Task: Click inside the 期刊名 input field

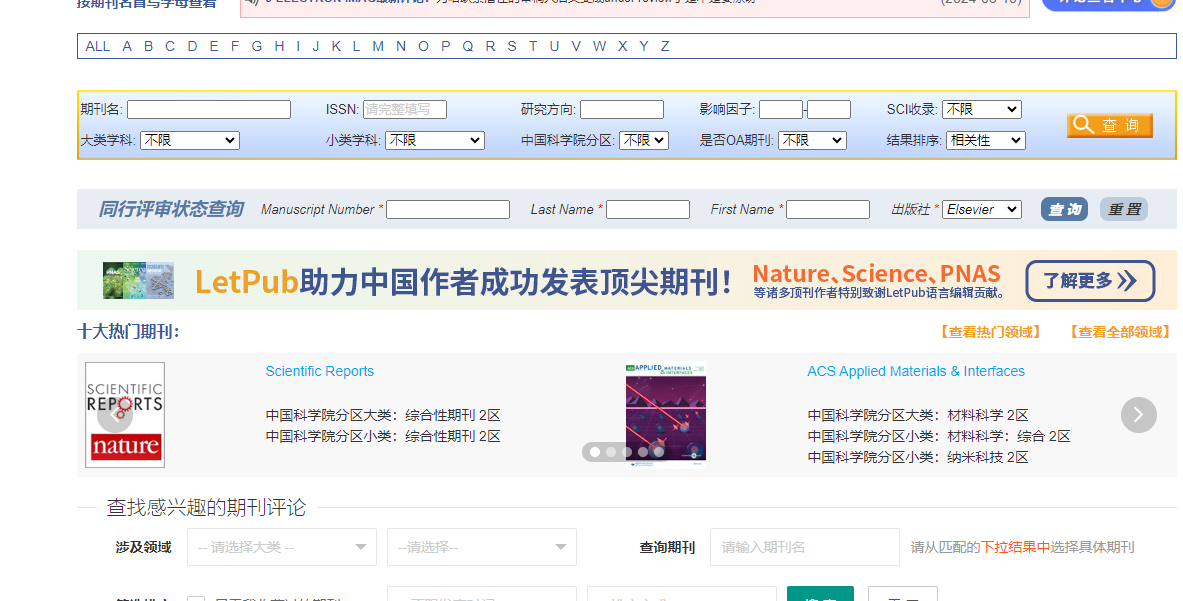Action: pyautogui.click(x=208, y=108)
